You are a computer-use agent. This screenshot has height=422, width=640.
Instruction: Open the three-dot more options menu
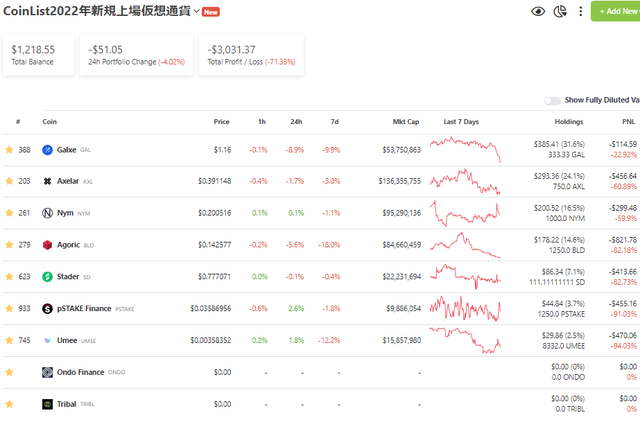click(x=580, y=11)
